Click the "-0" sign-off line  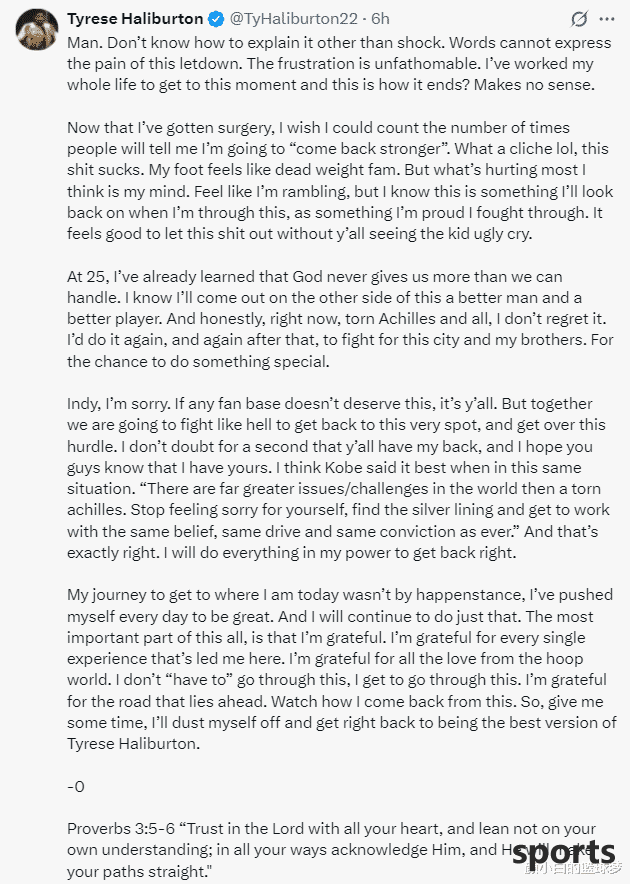pyautogui.click(x=76, y=786)
